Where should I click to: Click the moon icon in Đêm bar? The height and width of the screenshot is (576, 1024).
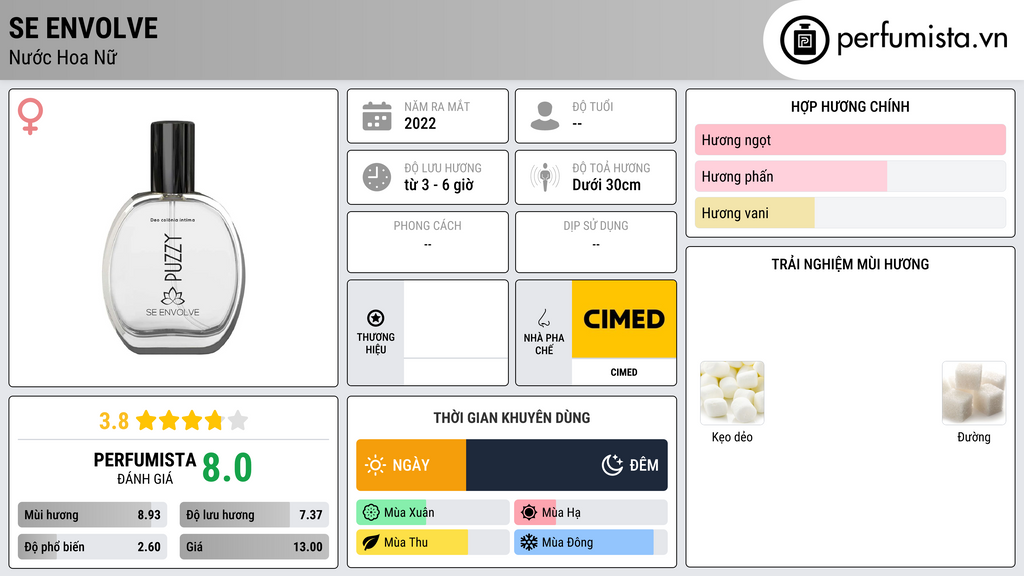pyautogui.click(x=612, y=465)
